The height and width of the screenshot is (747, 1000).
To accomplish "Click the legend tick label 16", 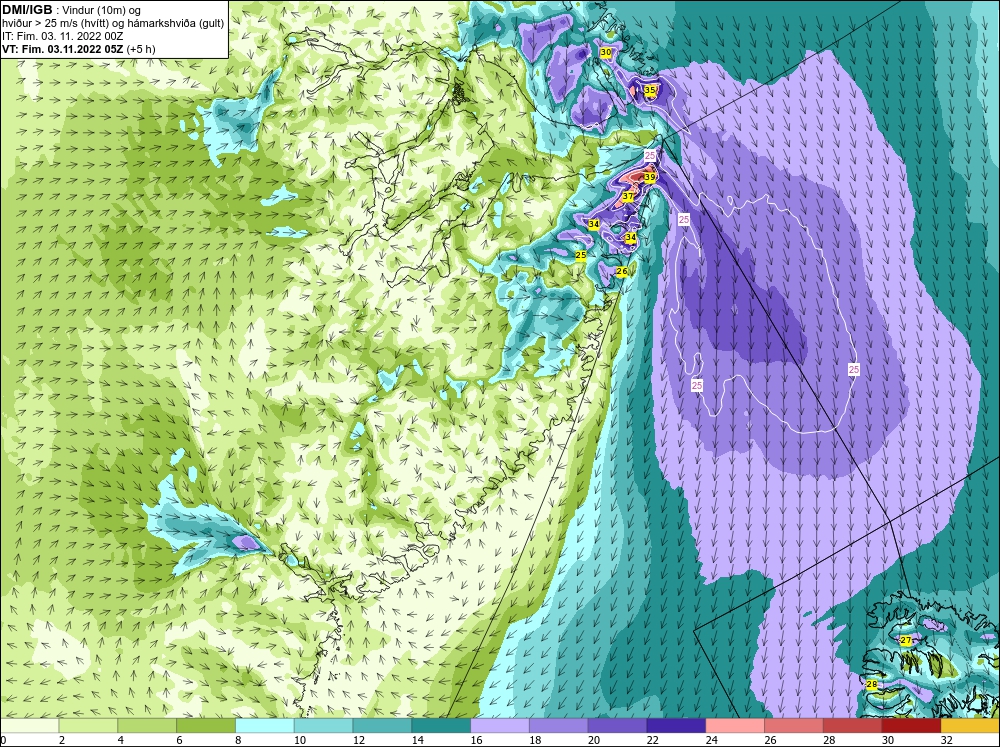I will click(476, 740).
